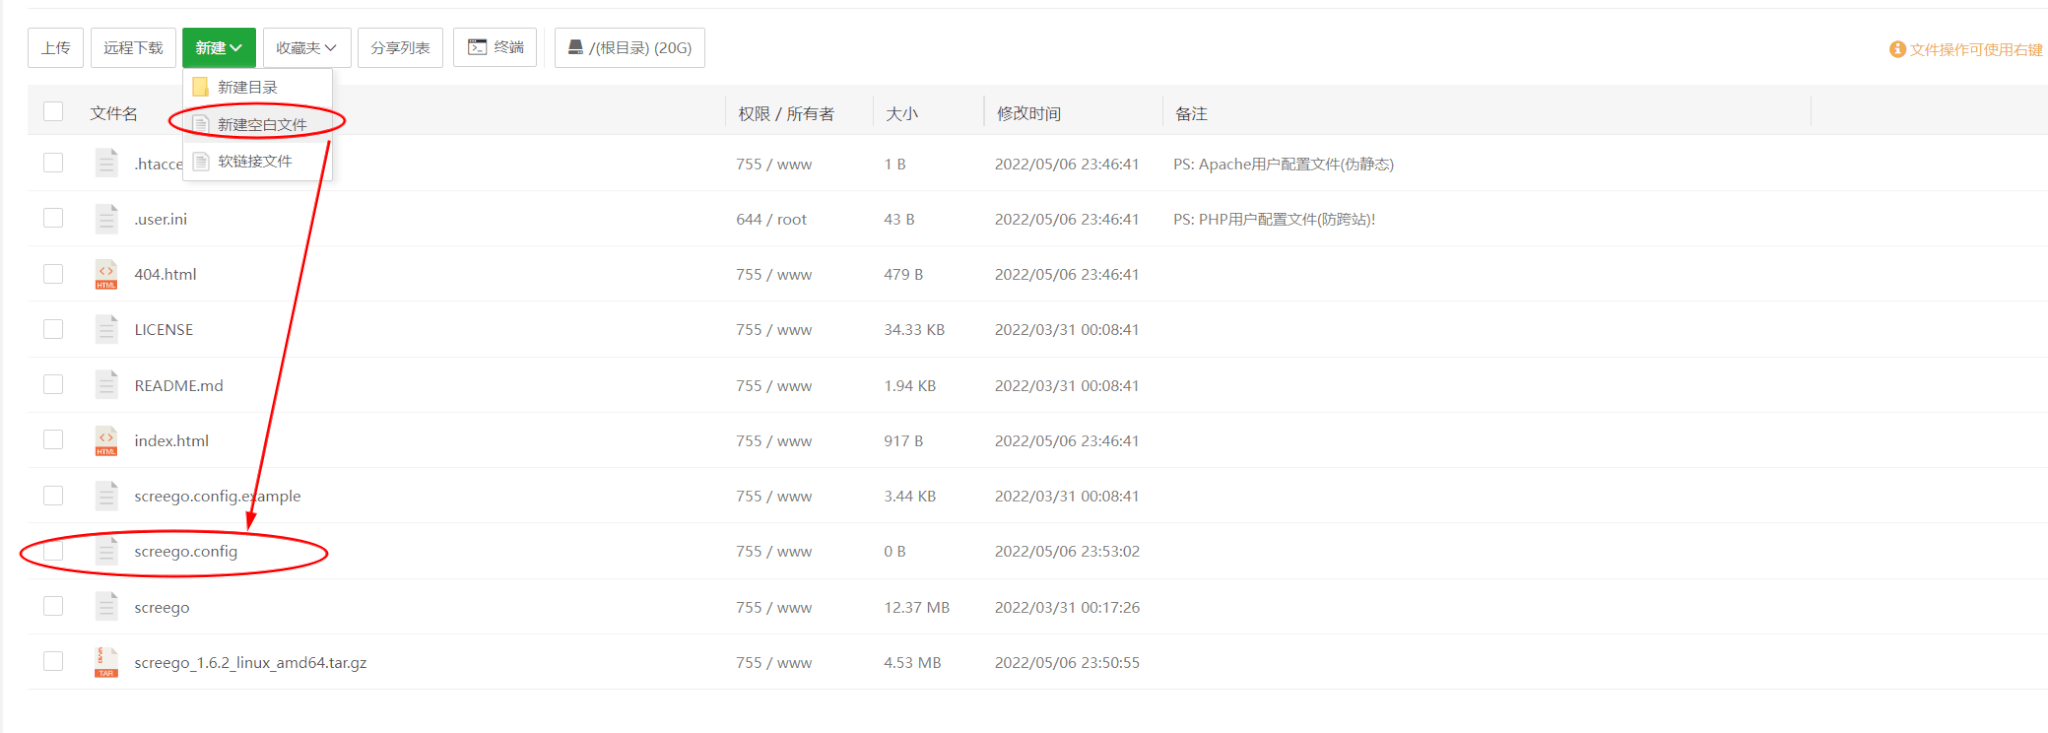Open the 终端 terminal button
The height and width of the screenshot is (733, 2048).
496,47
